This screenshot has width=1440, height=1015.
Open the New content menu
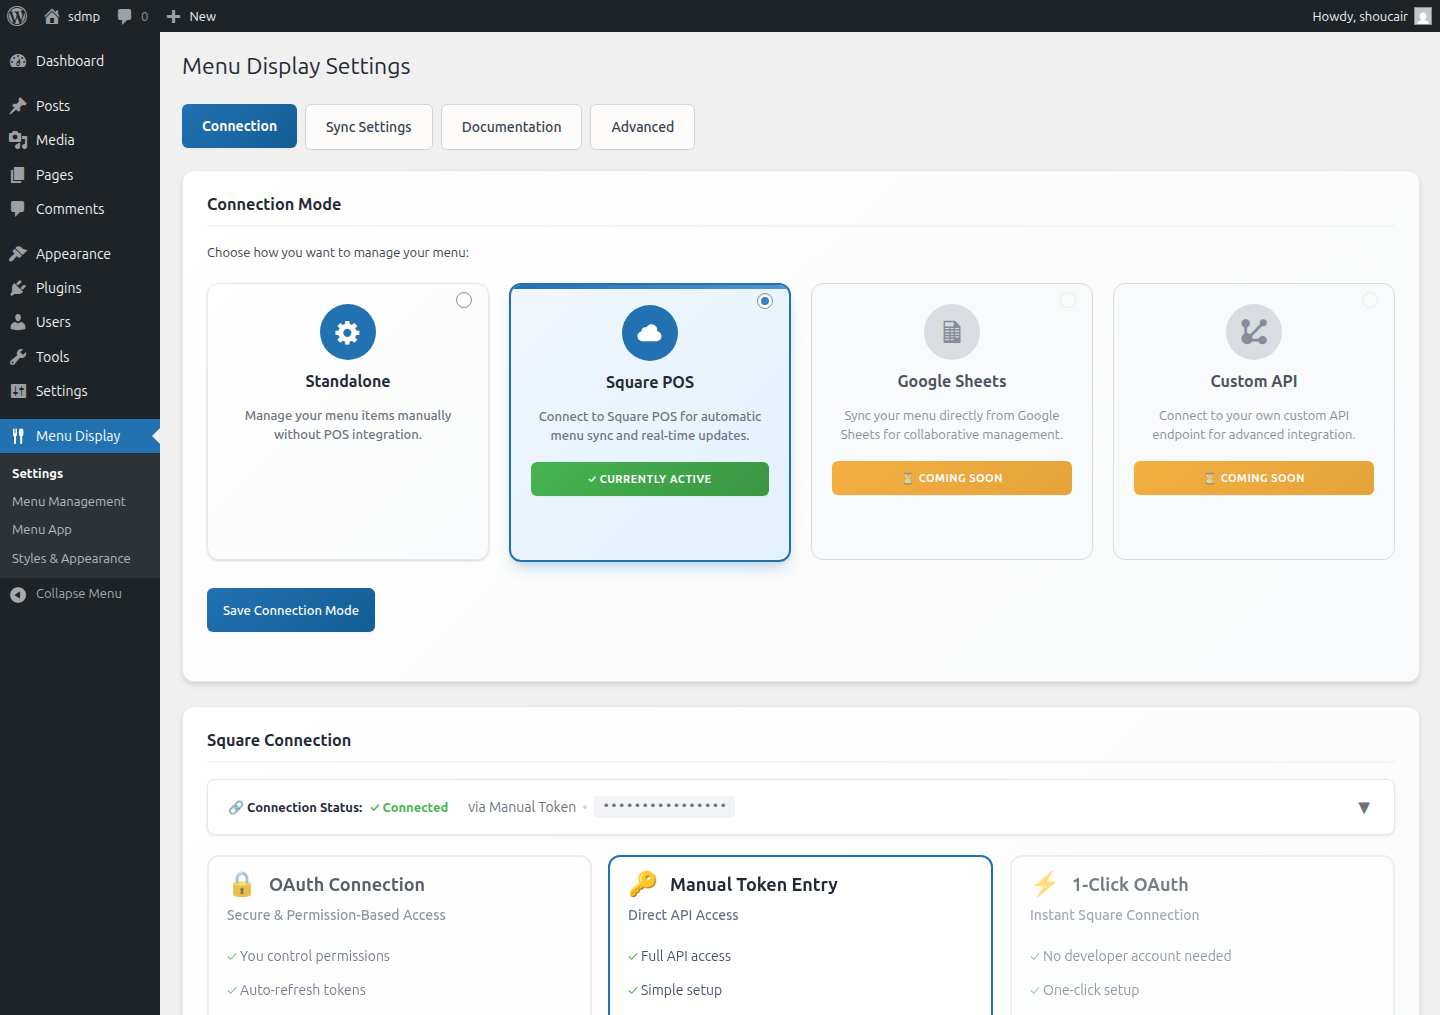click(191, 16)
